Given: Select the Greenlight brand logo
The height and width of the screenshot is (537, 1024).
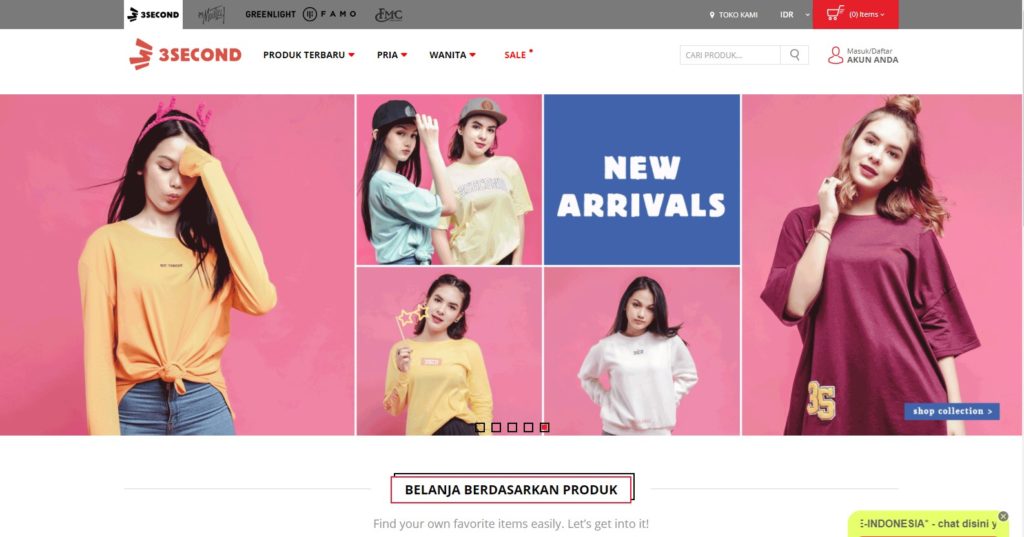Looking at the screenshot, I should coord(270,14).
